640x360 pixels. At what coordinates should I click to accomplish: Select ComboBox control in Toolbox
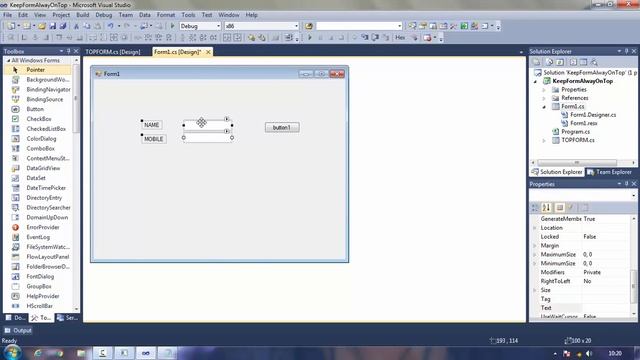tap(39, 149)
